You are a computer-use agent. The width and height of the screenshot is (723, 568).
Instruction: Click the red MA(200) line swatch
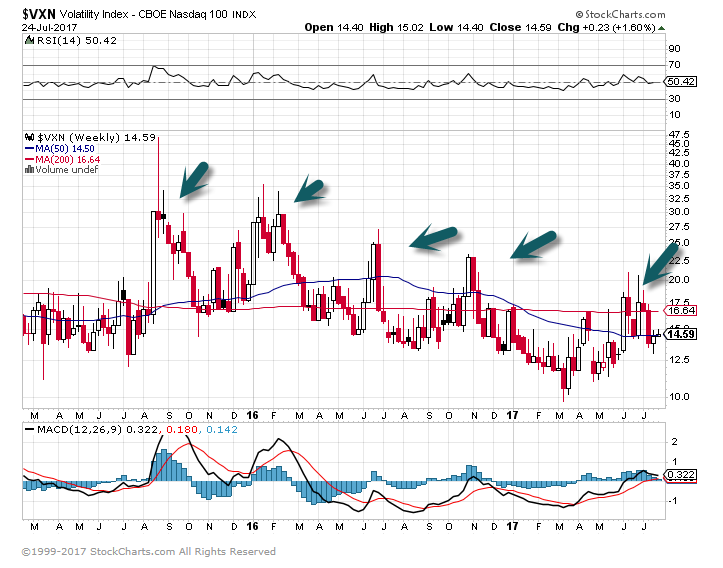coord(30,160)
